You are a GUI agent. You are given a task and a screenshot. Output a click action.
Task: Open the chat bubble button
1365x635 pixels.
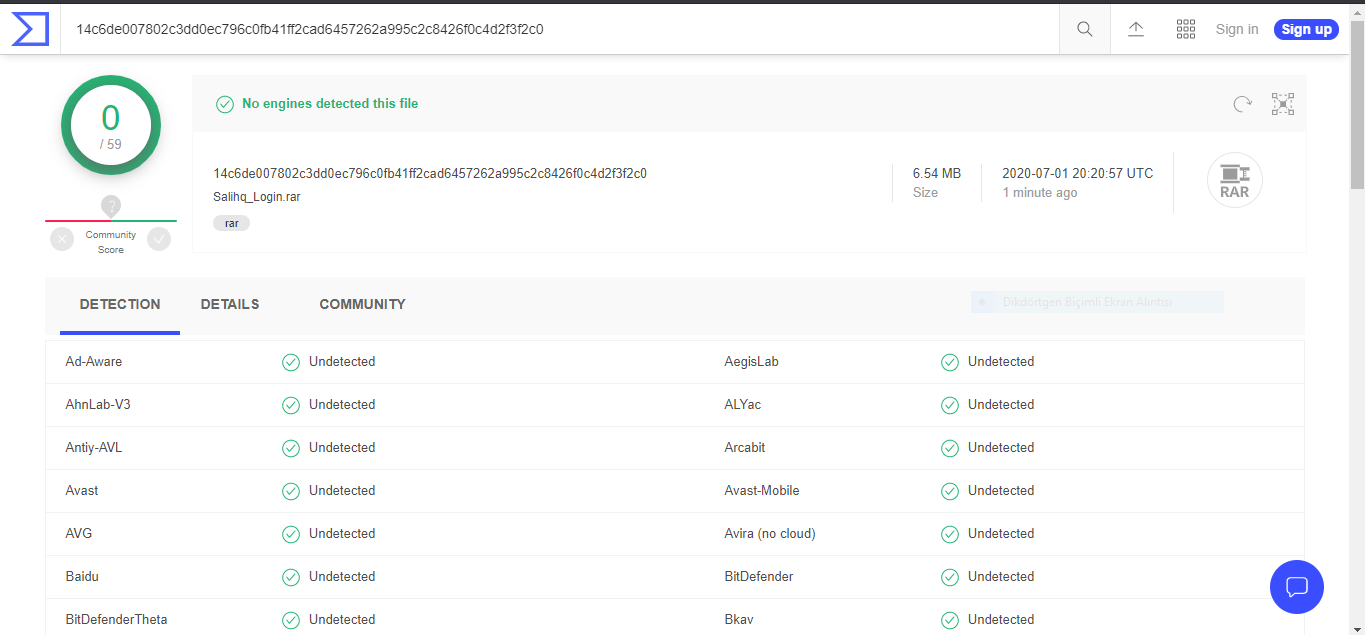[x=1297, y=587]
